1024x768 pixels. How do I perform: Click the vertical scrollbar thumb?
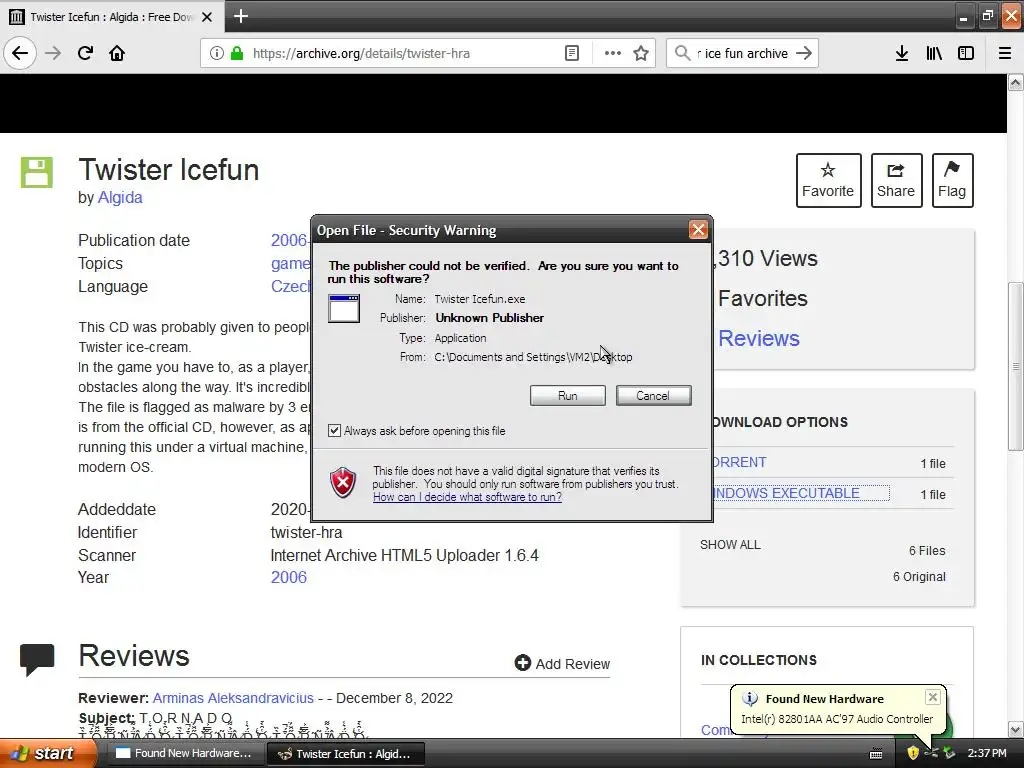point(1016,366)
